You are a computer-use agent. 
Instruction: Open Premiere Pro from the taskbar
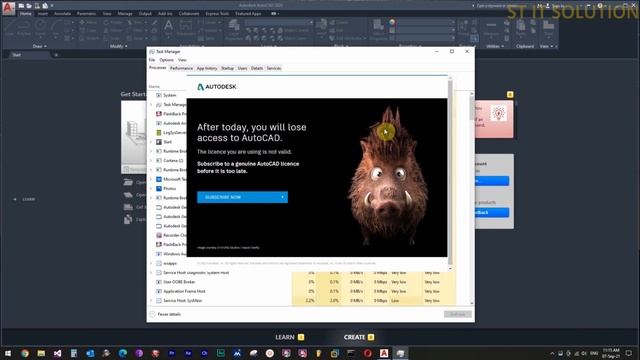tap(172, 353)
